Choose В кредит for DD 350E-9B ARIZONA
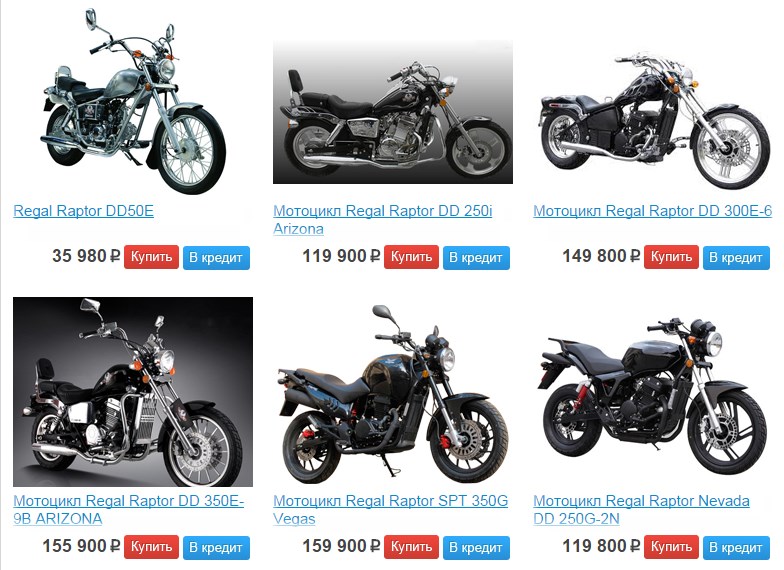784x570 pixels. (216, 548)
